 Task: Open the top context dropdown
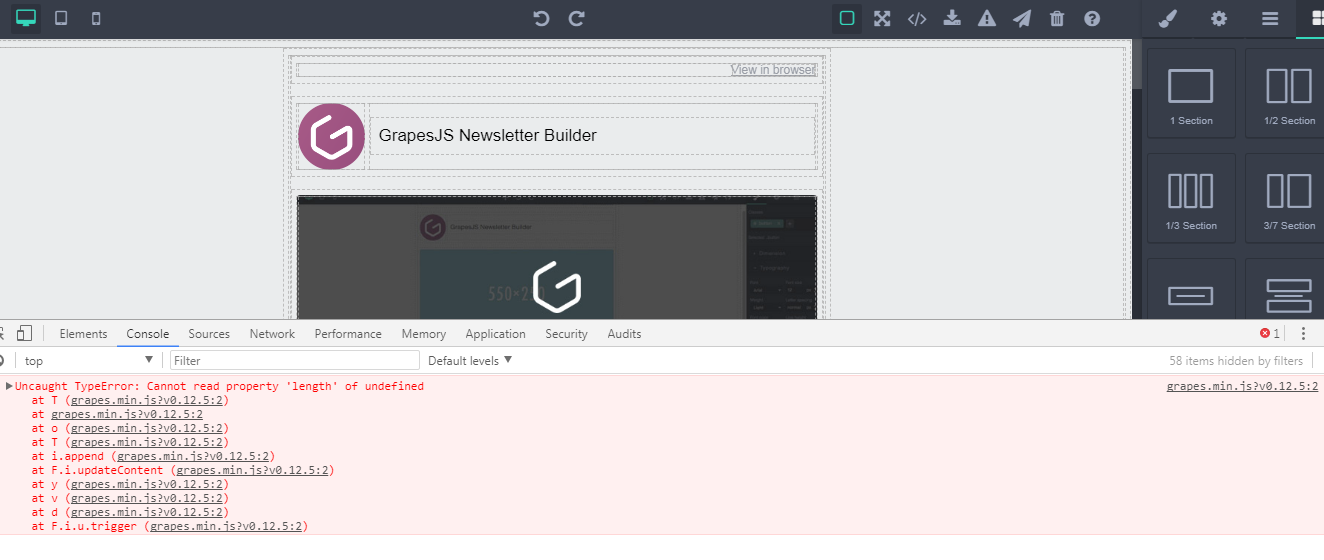point(88,360)
